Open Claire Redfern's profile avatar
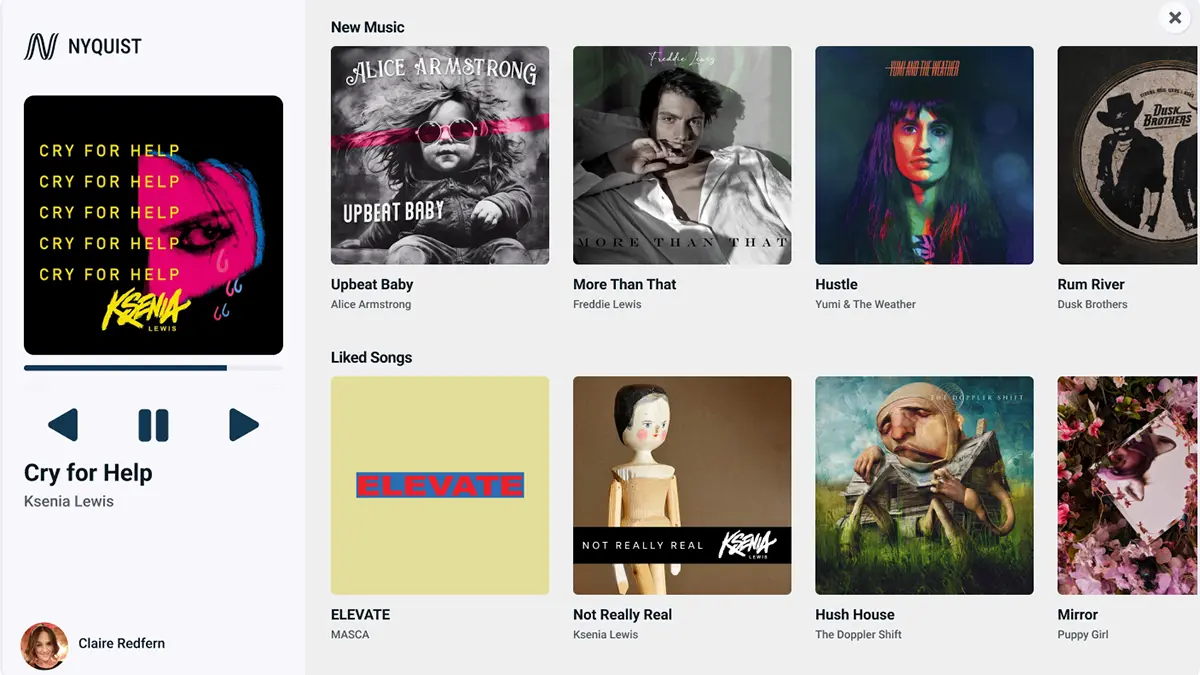This screenshot has width=1200, height=675. tap(44, 645)
